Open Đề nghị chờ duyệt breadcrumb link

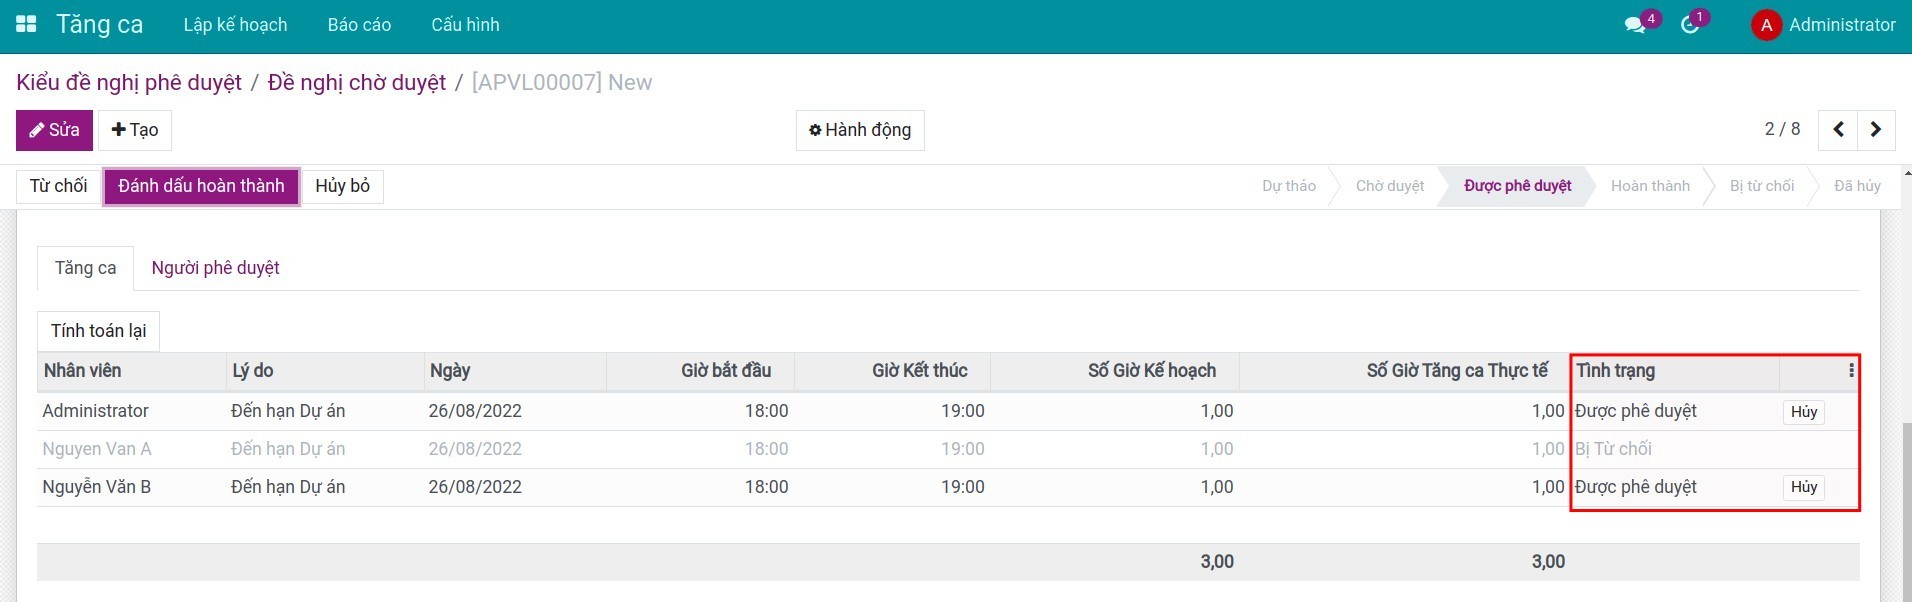click(x=356, y=82)
